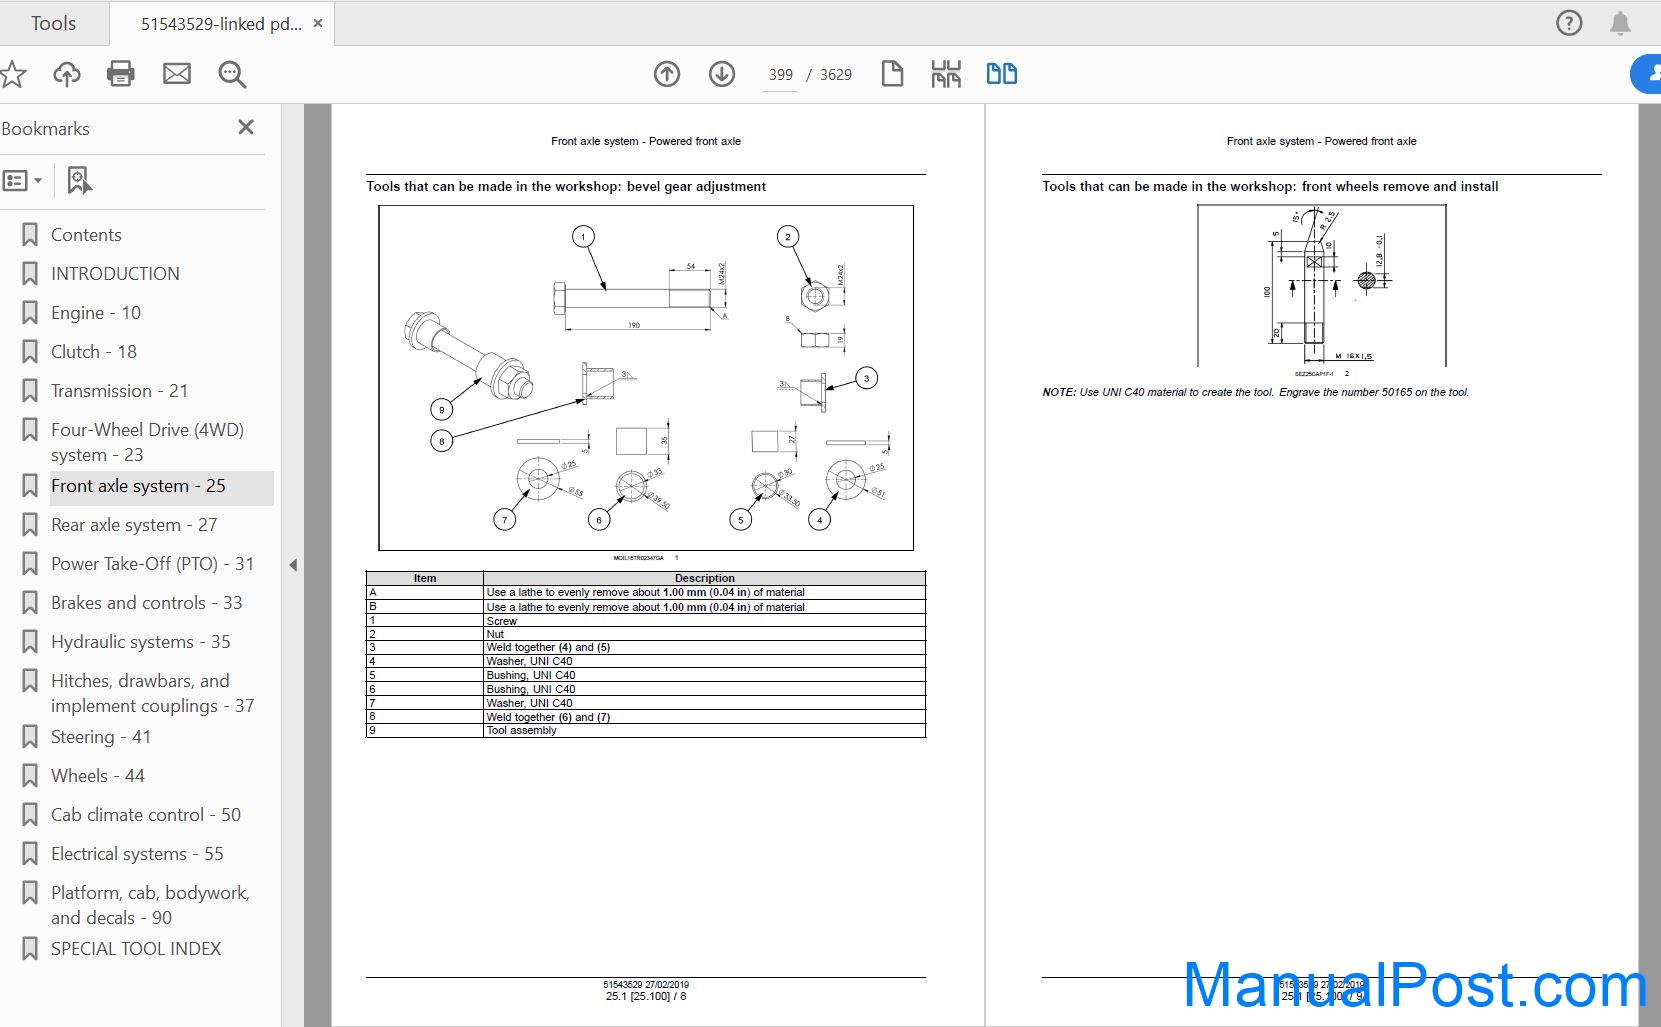Print the document with printer icon
The width and height of the screenshot is (1661, 1027).
coord(121,74)
